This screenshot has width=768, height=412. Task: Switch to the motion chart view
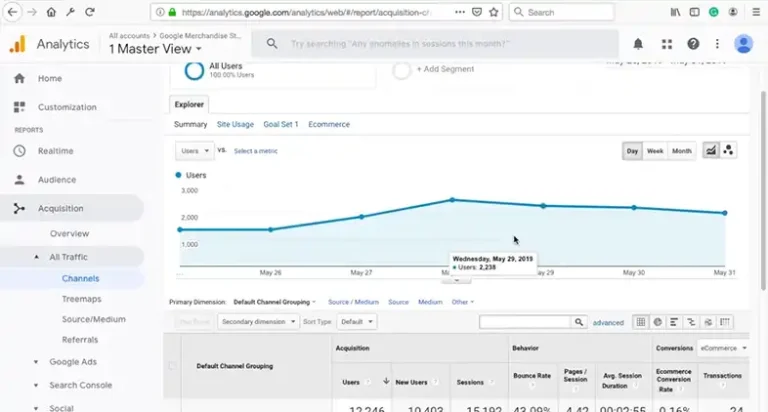[728, 150]
